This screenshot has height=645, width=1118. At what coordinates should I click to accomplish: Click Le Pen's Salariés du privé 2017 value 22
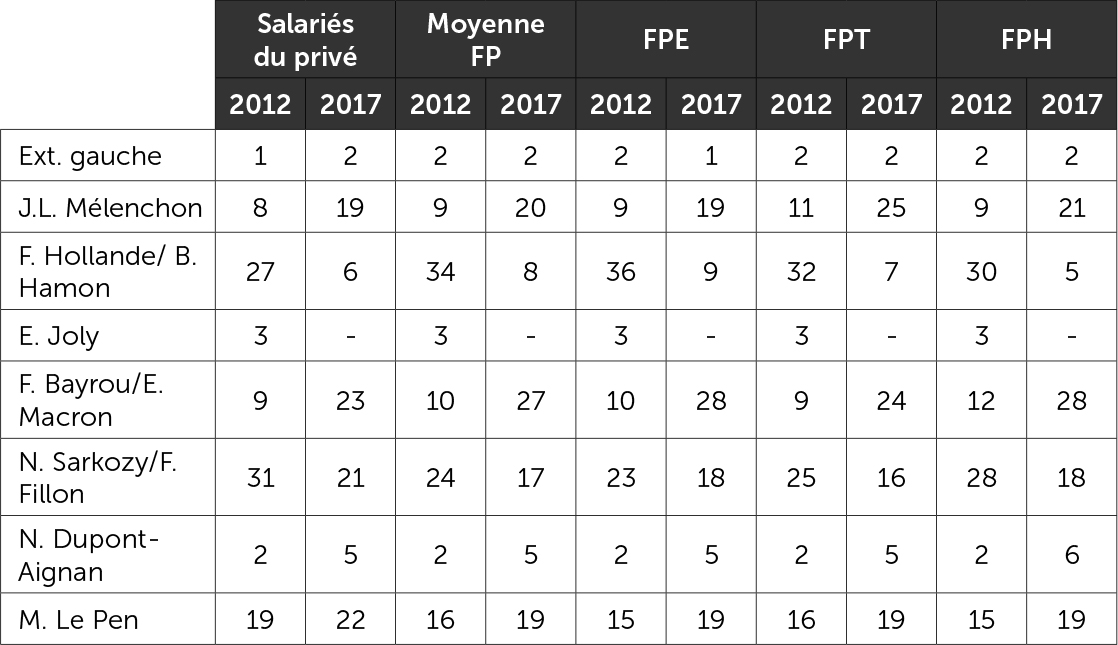(x=350, y=620)
